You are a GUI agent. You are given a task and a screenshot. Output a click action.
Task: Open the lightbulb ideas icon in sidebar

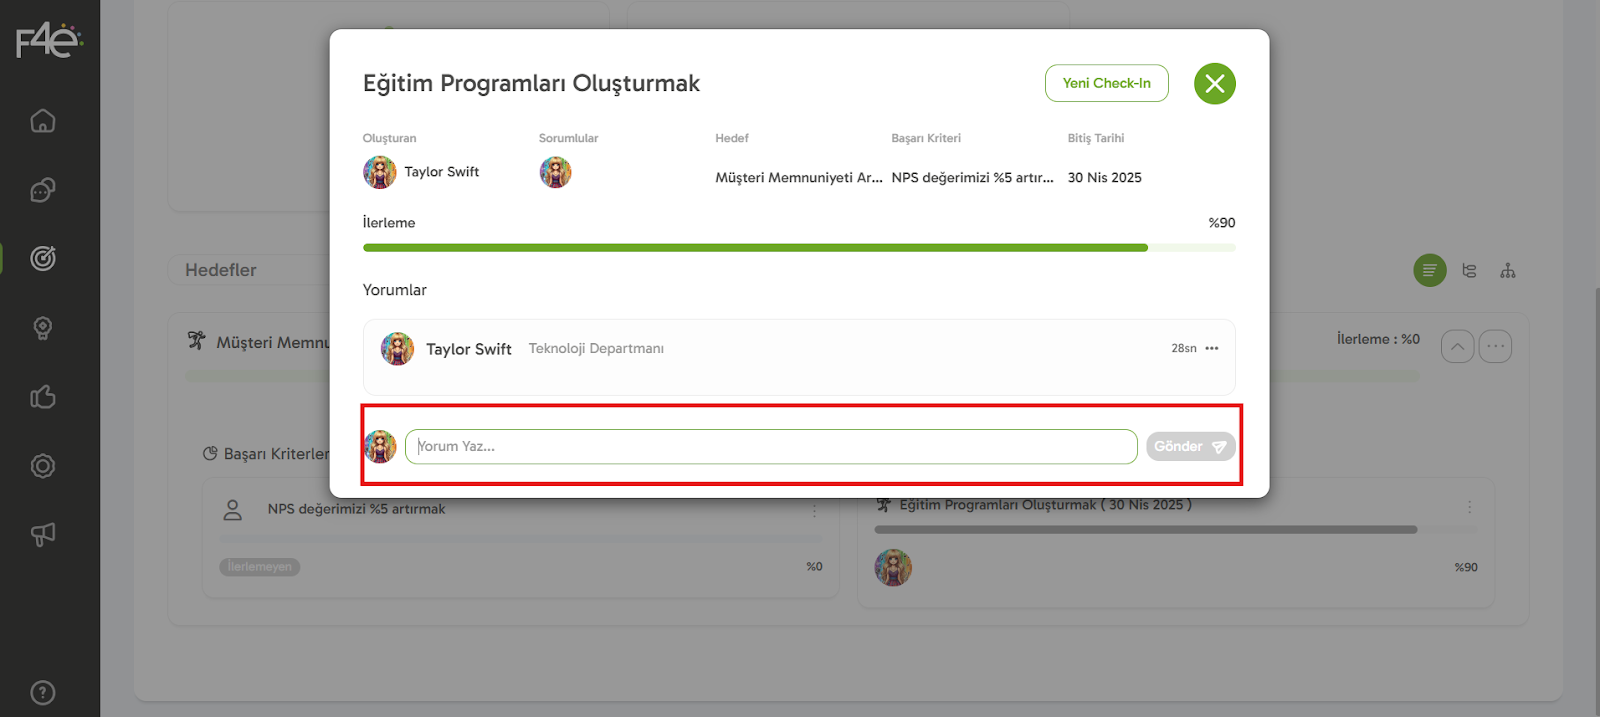(x=43, y=328)
